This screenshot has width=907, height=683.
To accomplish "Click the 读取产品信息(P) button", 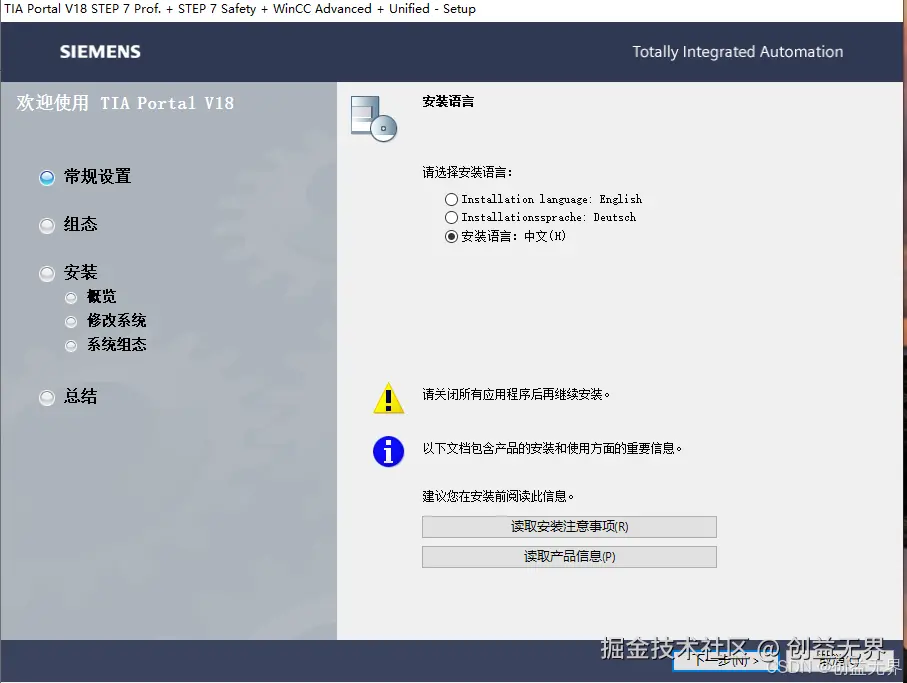I will 569,557.
